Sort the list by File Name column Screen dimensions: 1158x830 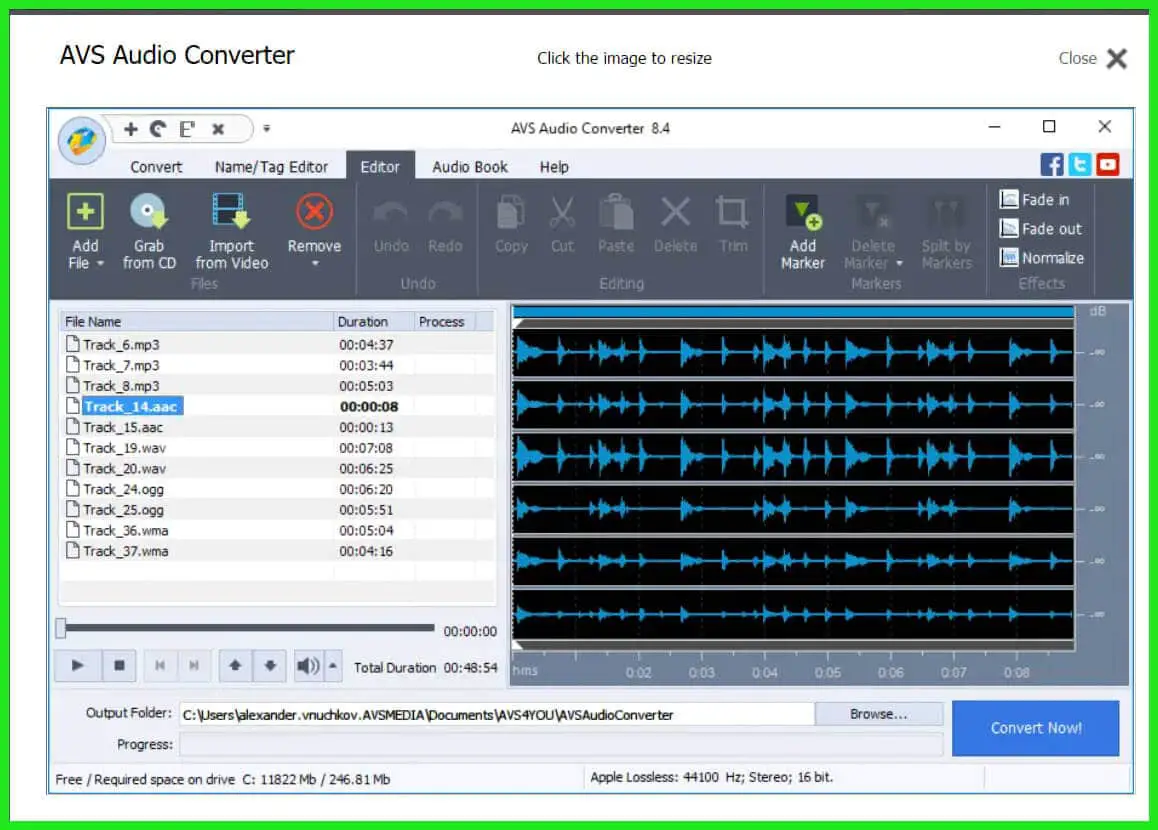click(x=196, y=321)
